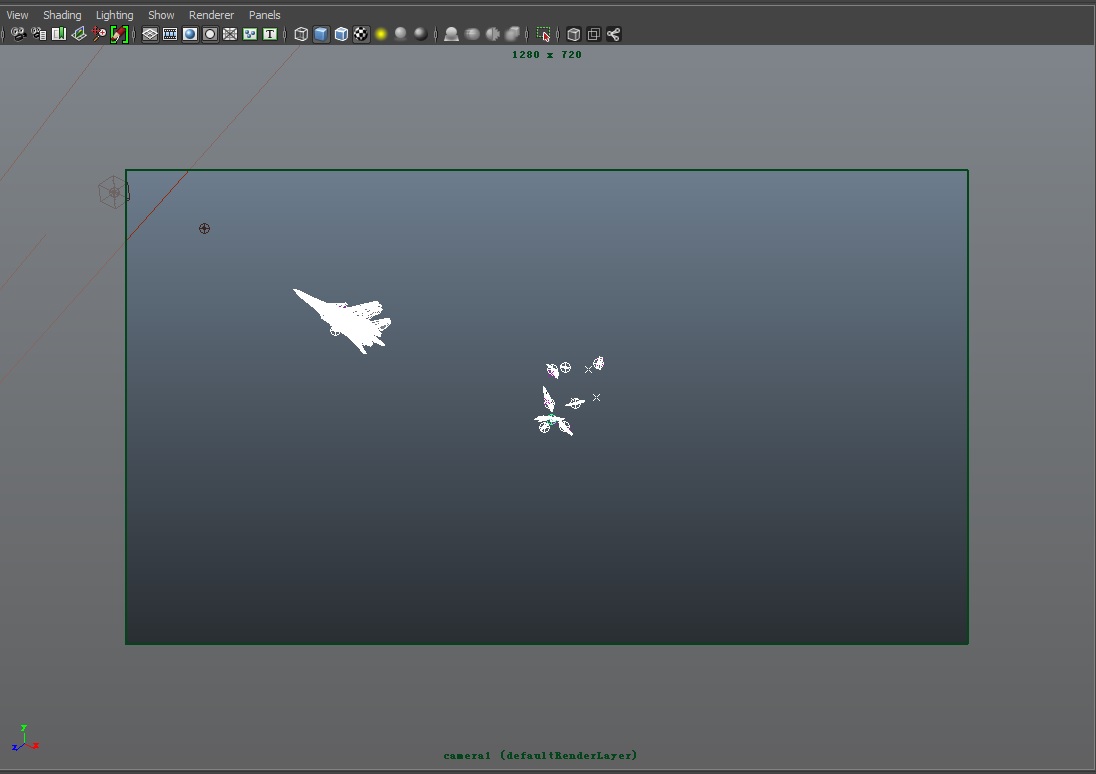Image resolution: width=1096 pixels, height=774 pixels.
Task: Open the Panels menu
Action: pos(264,14)
